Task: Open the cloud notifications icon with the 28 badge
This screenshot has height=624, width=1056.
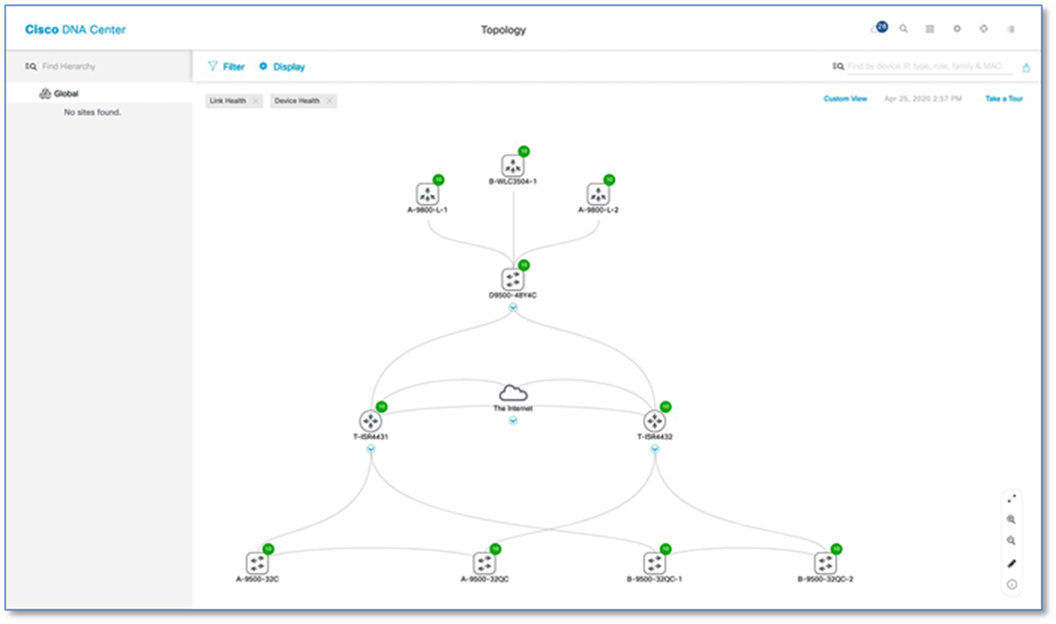Action: tap(878, 28)
